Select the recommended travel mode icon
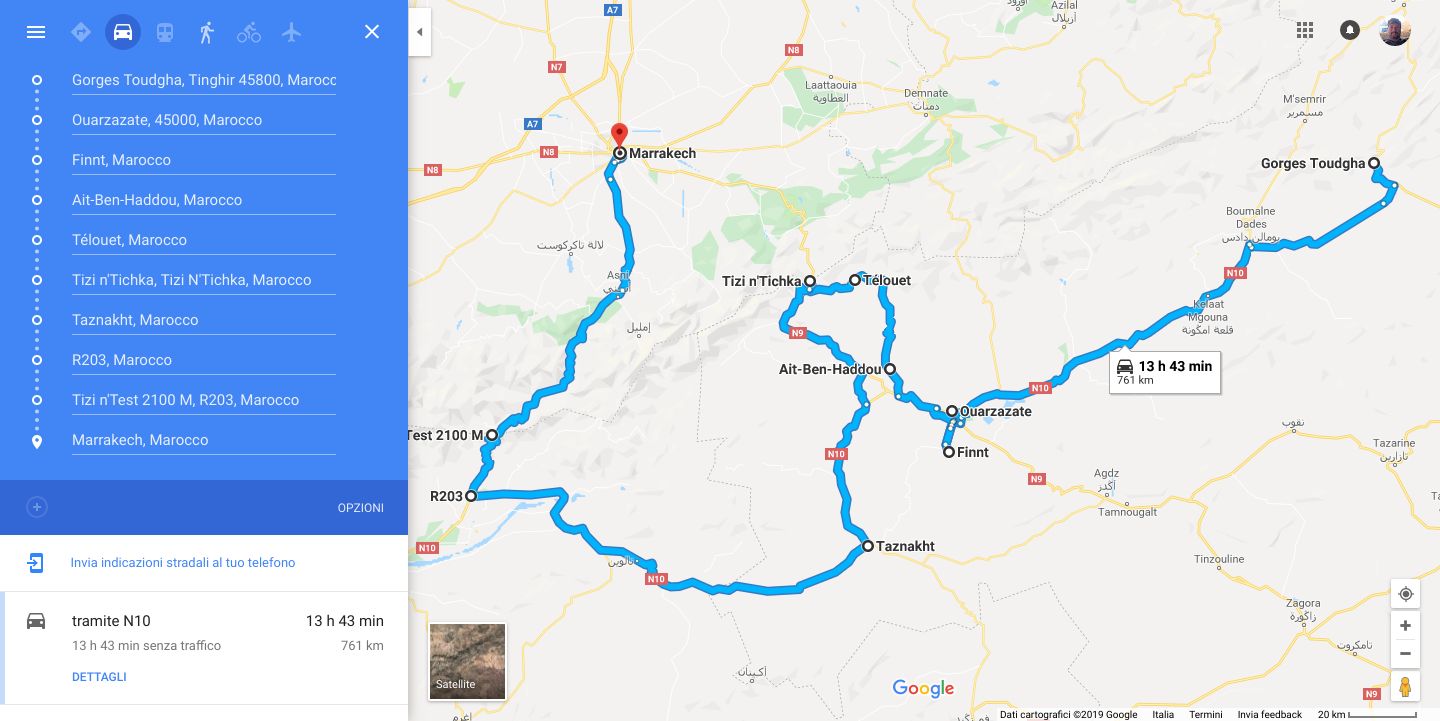Screen dimensions: 1440x721 coord(81,32)
